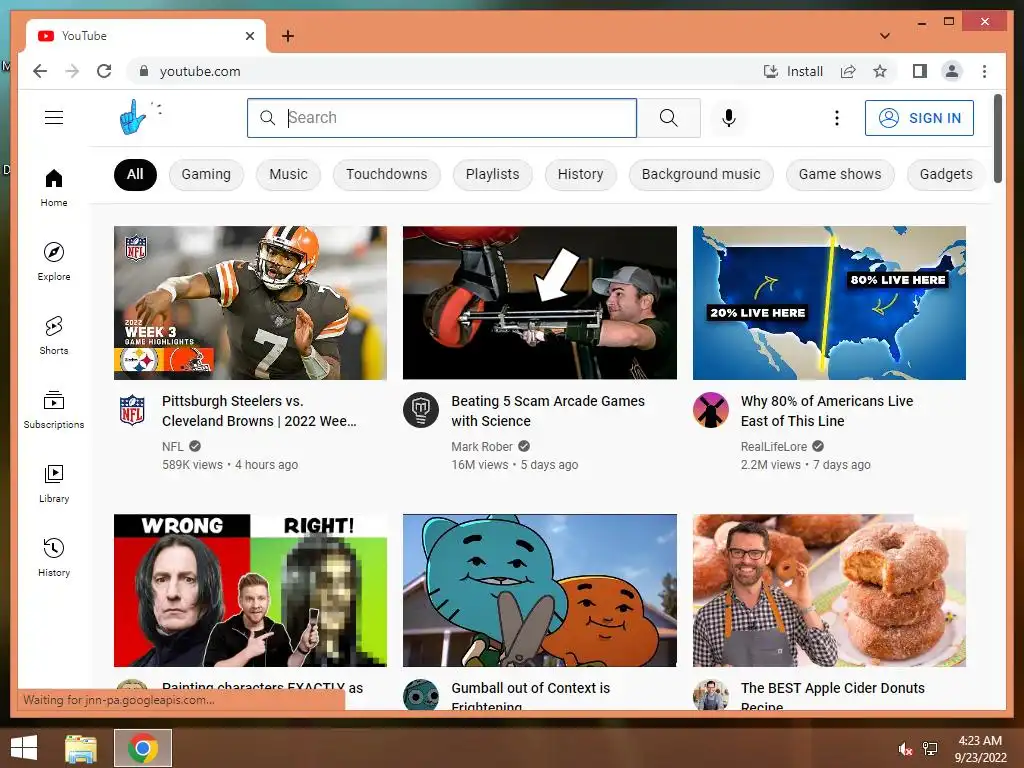The image size is (1024, 768).
Task: Open Explore in the sidebar
Action: click(54, 262)
